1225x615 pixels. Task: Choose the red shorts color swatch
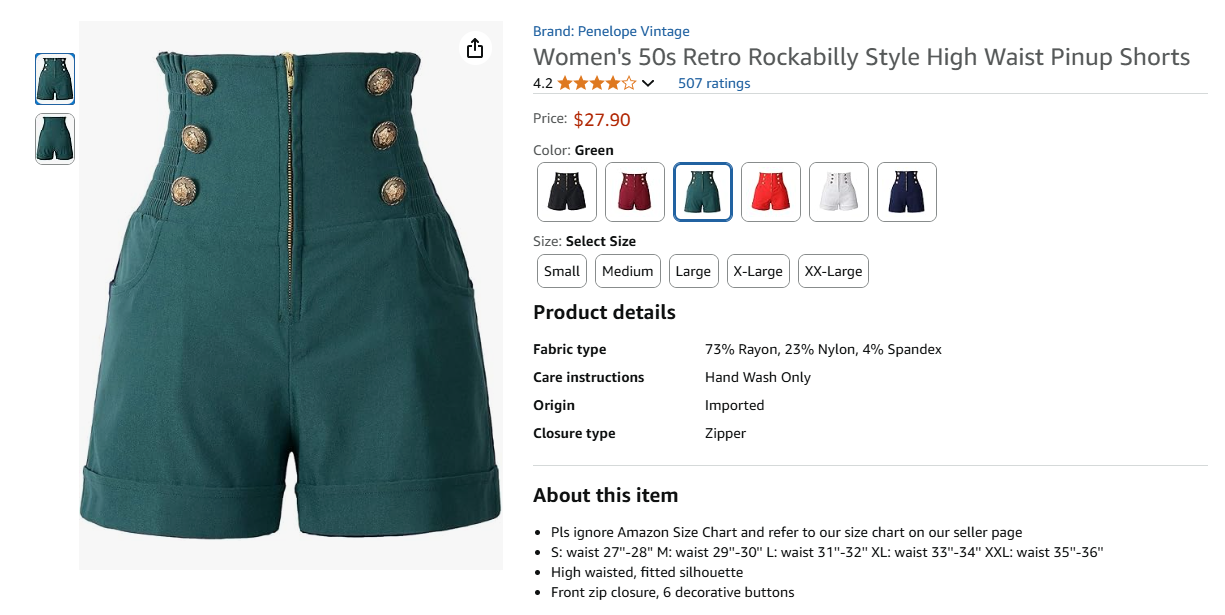pyautogui.click(x=771, y=192)
